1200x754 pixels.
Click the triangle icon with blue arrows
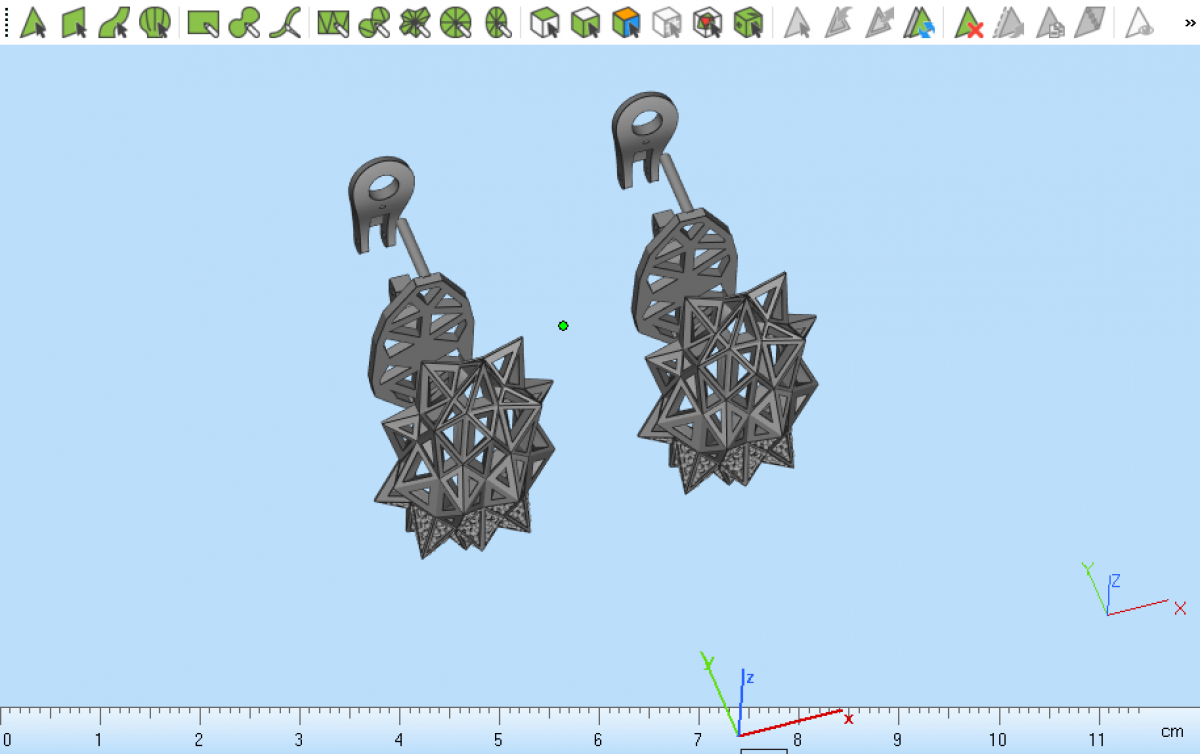919,22
